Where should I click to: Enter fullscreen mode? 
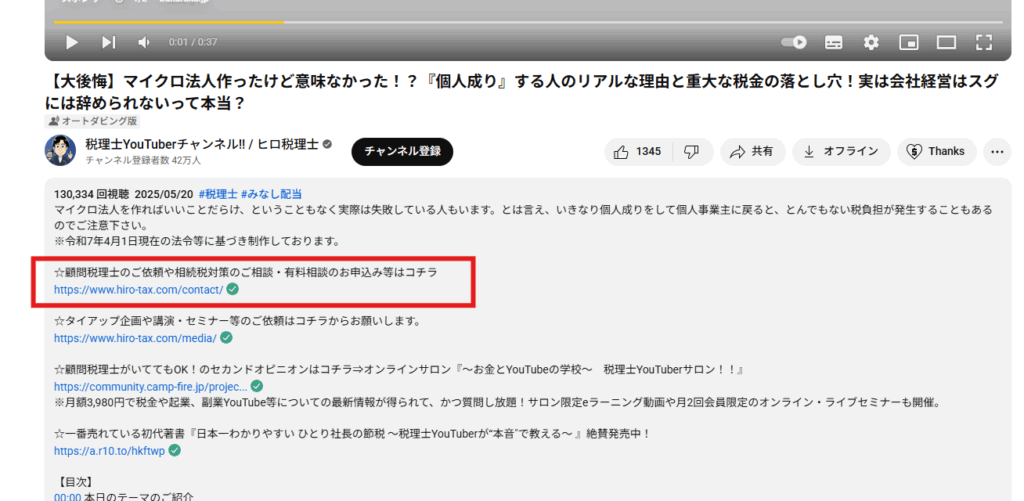[x=984, y=42]
